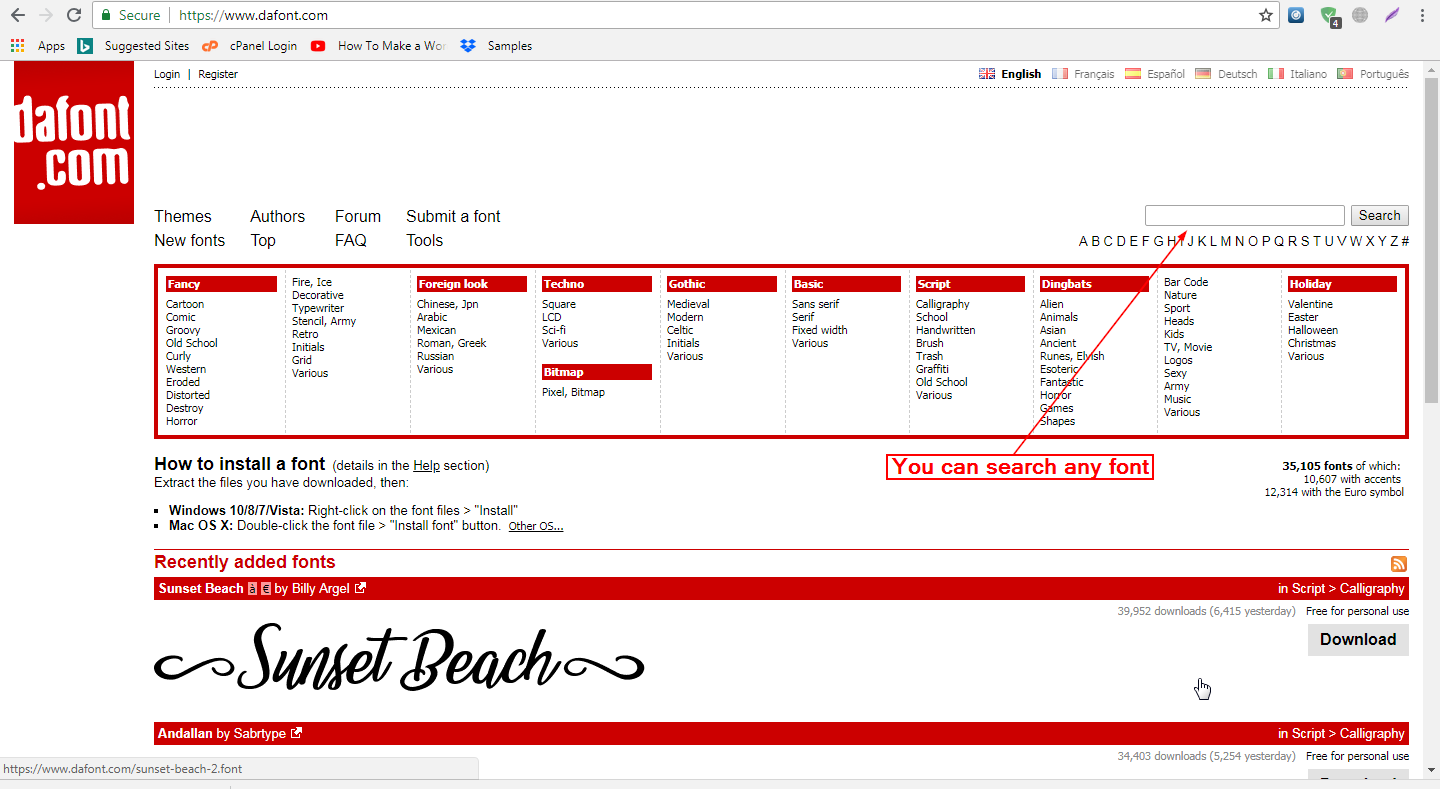Click the browser back arrow
The width and height of the screenshot is (1440, 789).
pyautogui.click(x=18, y=15)
